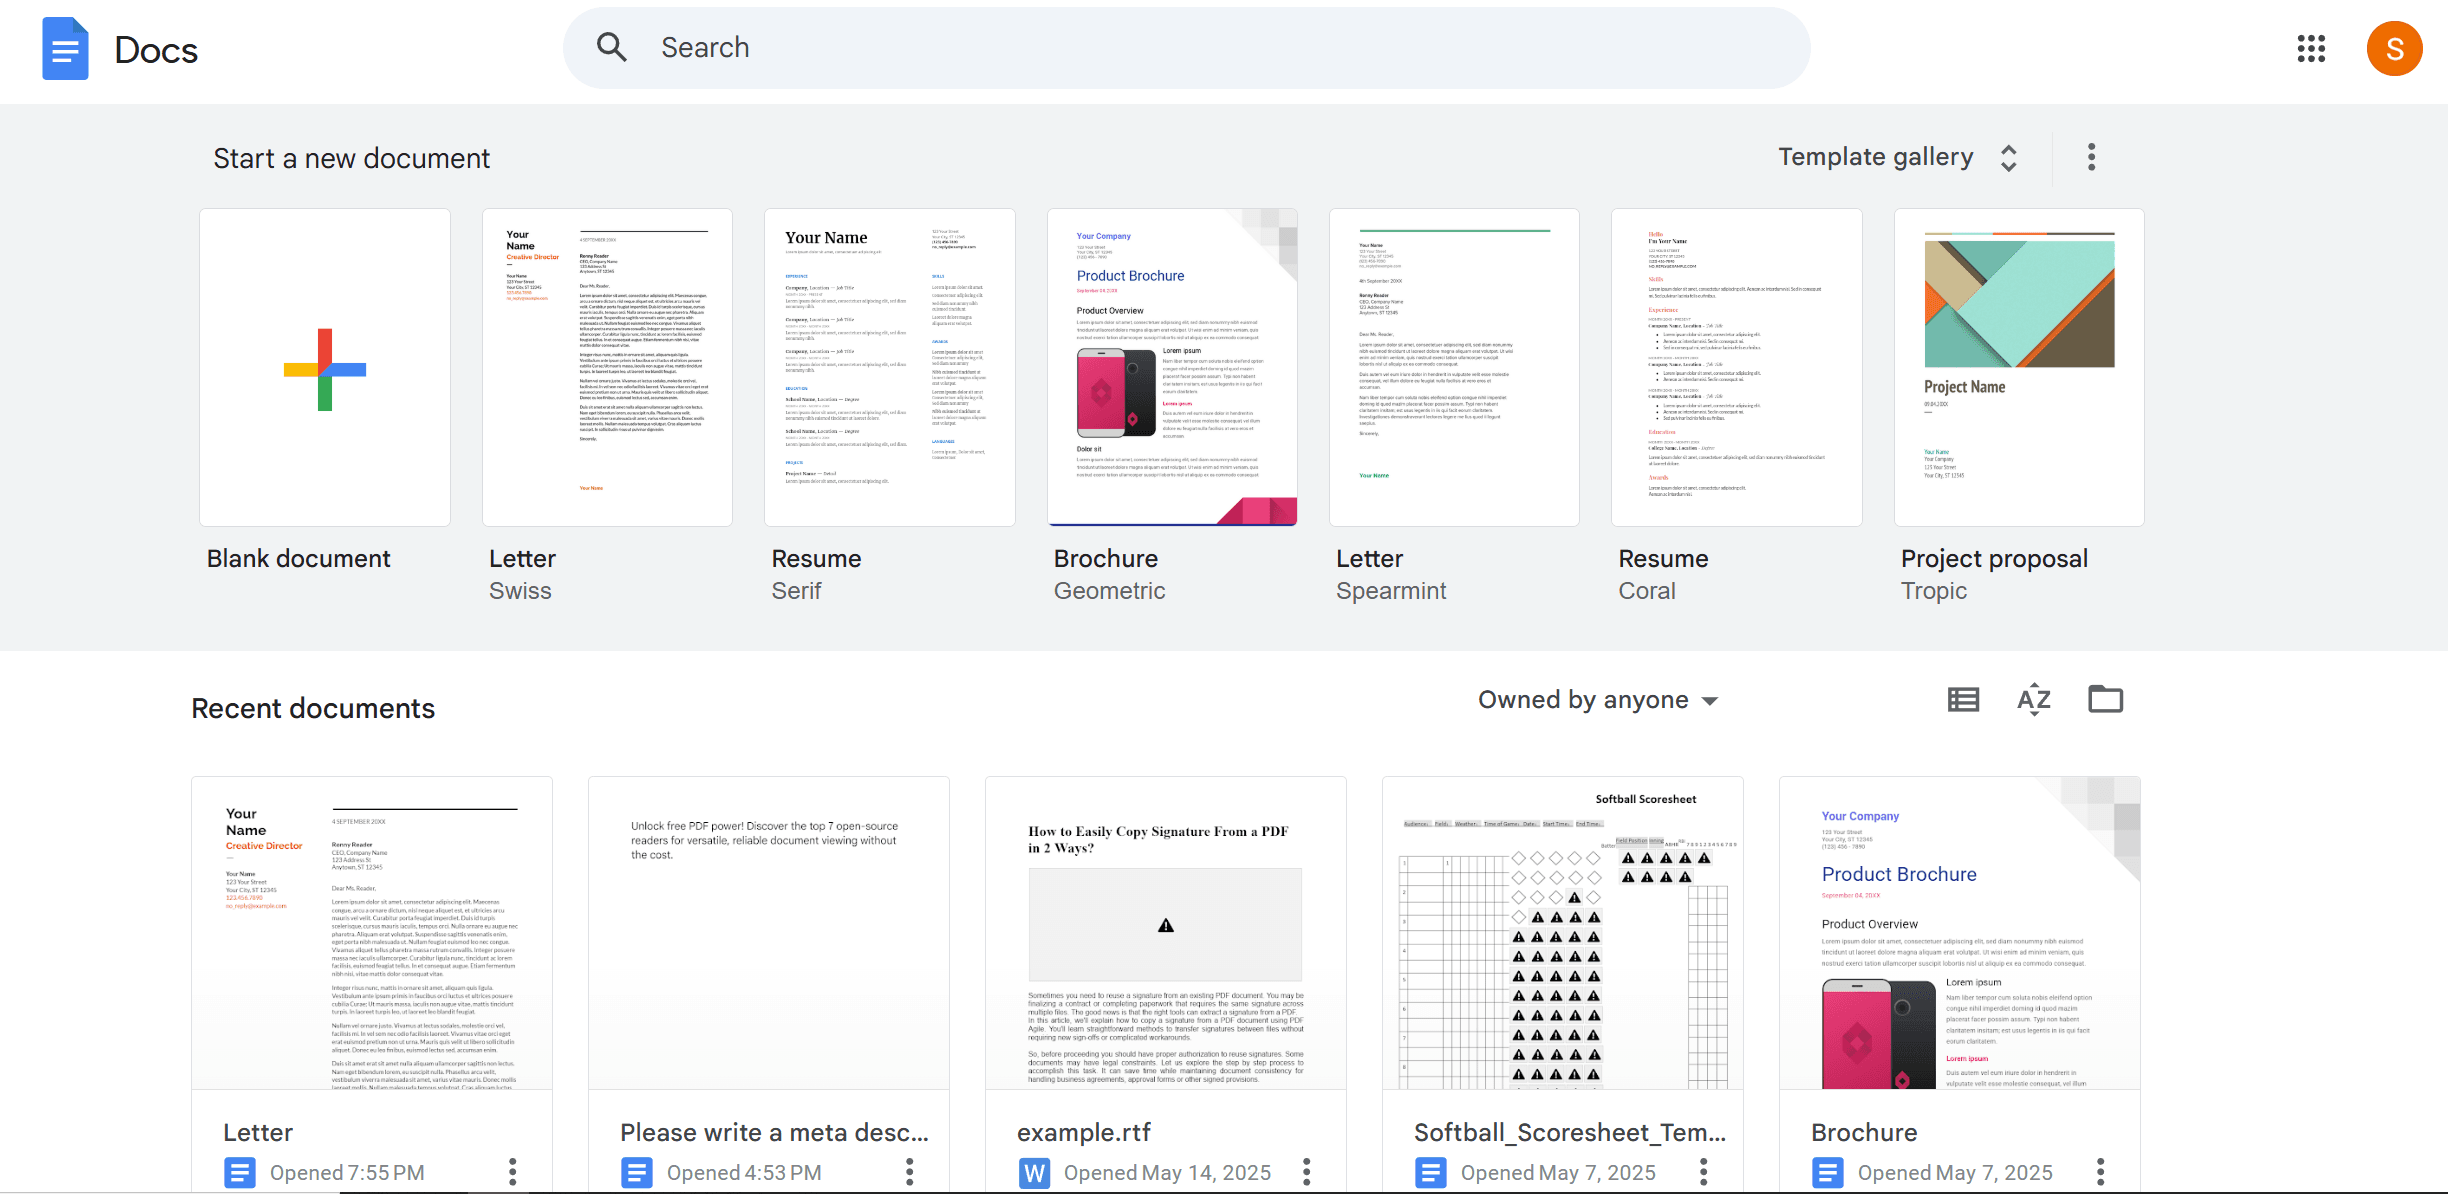2448x1194 pixels.
Task: Open the Project proposal Tropic template
Action: (x=2019, y=367)
